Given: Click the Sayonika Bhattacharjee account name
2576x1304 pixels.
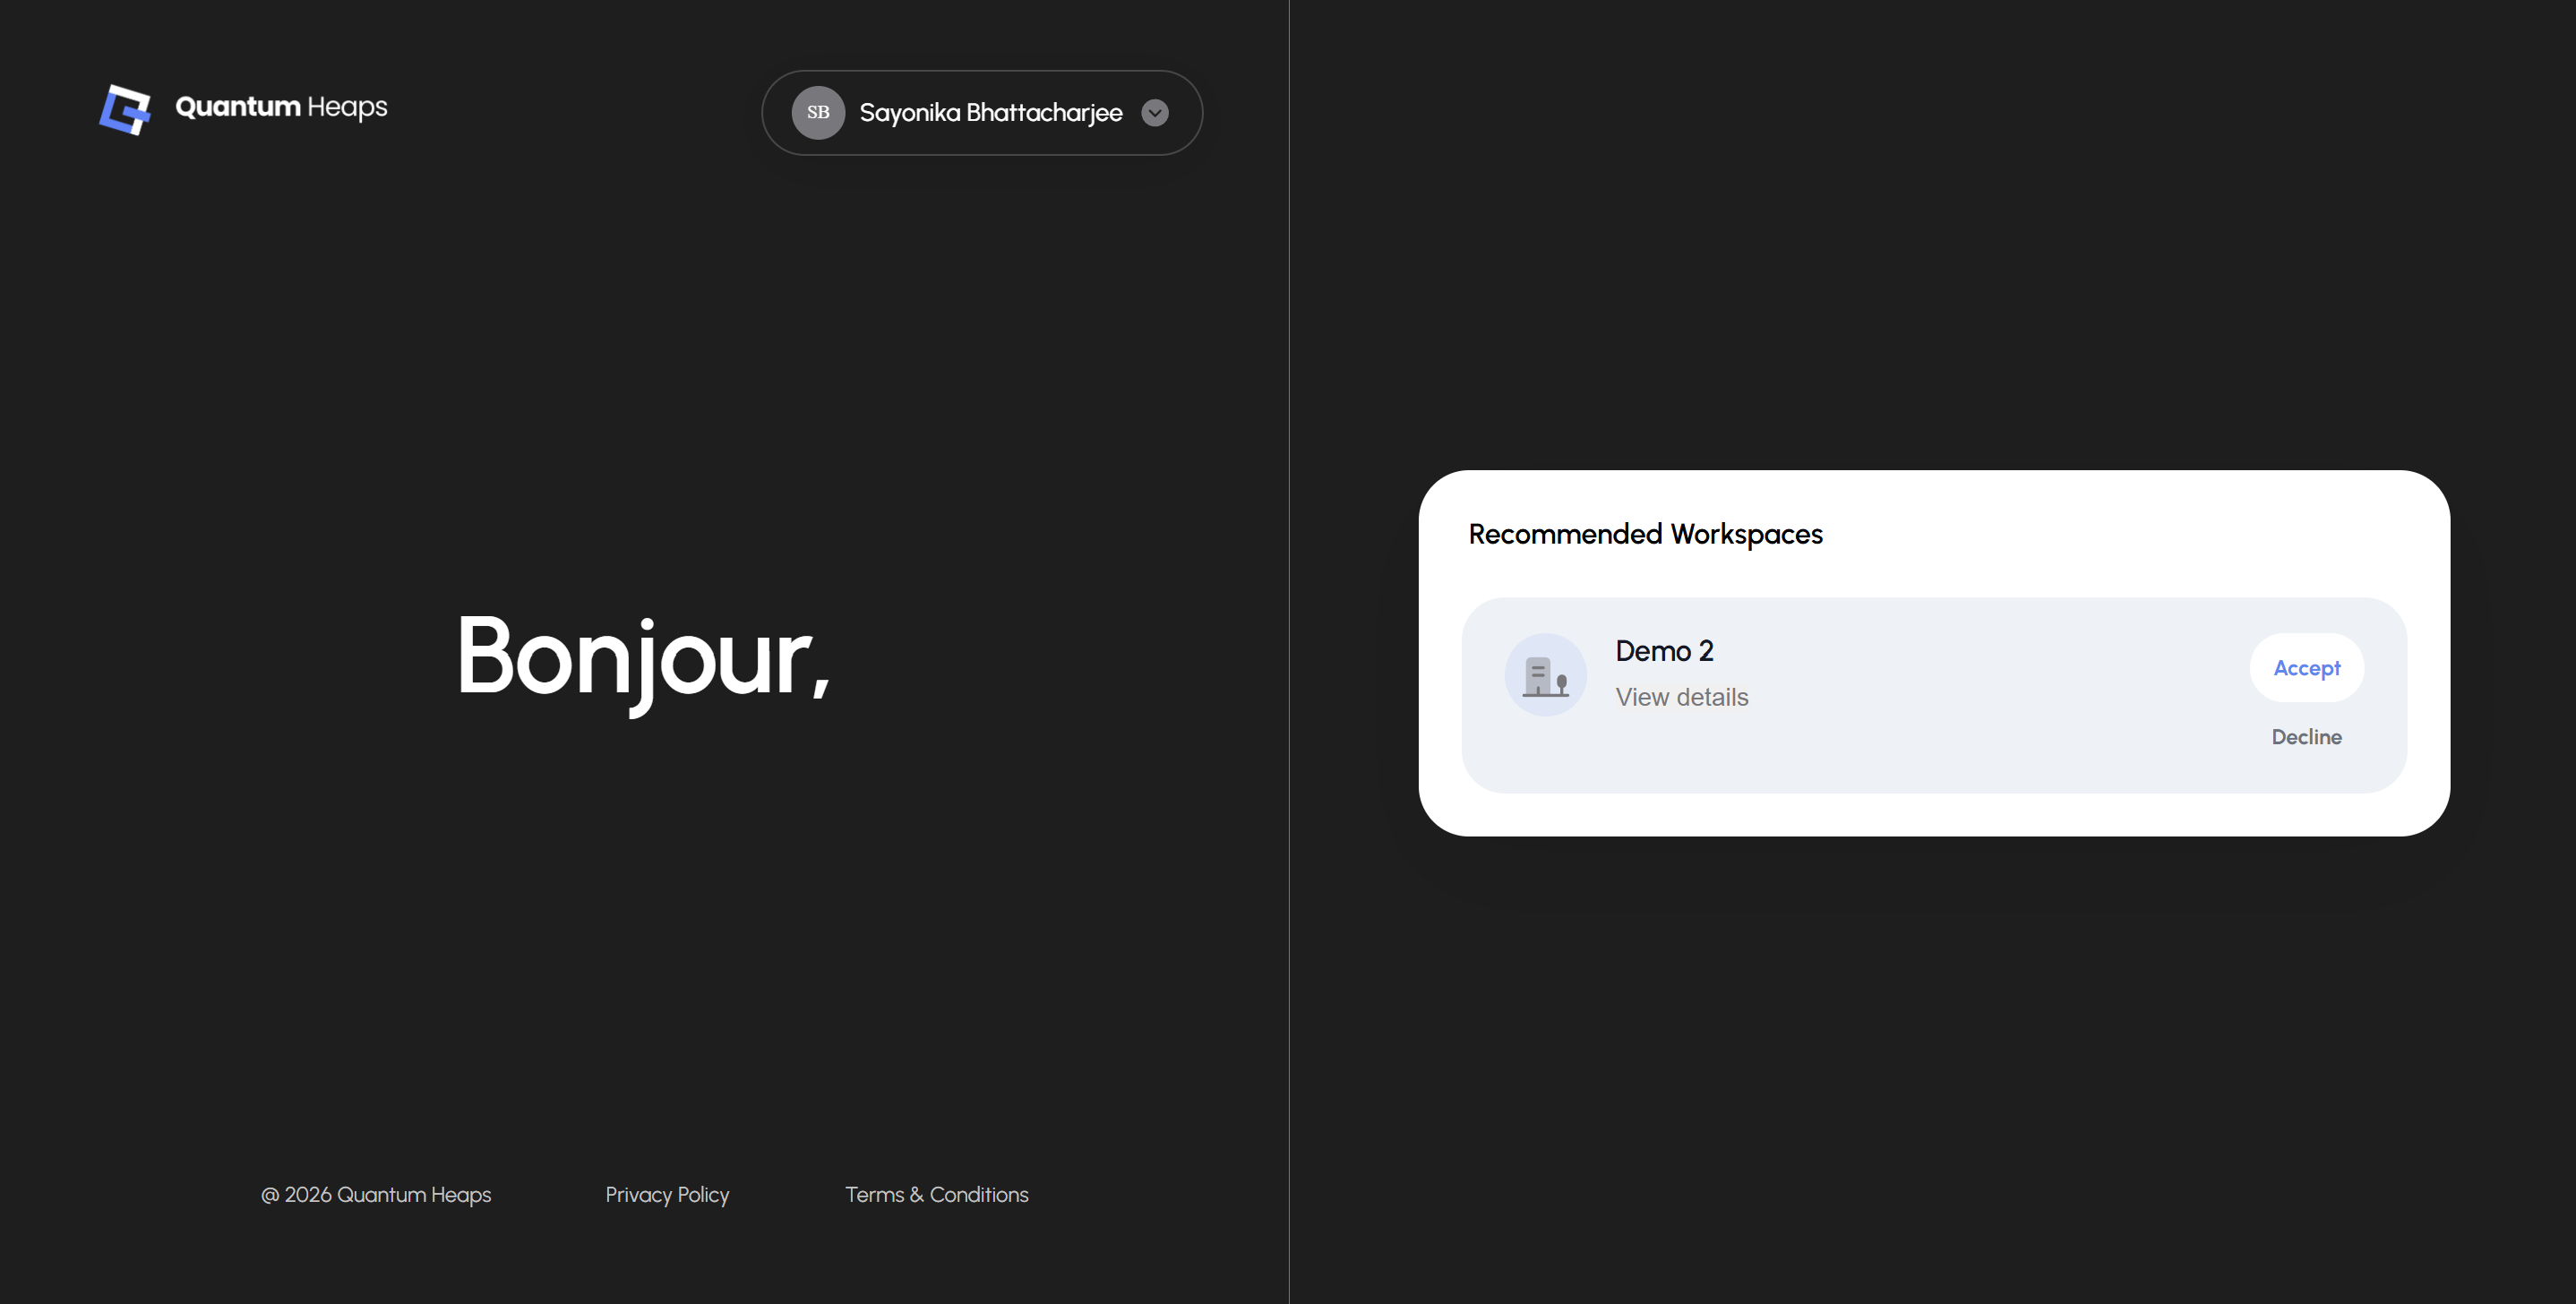Looking at the screenshot, I should (x=991, y=113).
